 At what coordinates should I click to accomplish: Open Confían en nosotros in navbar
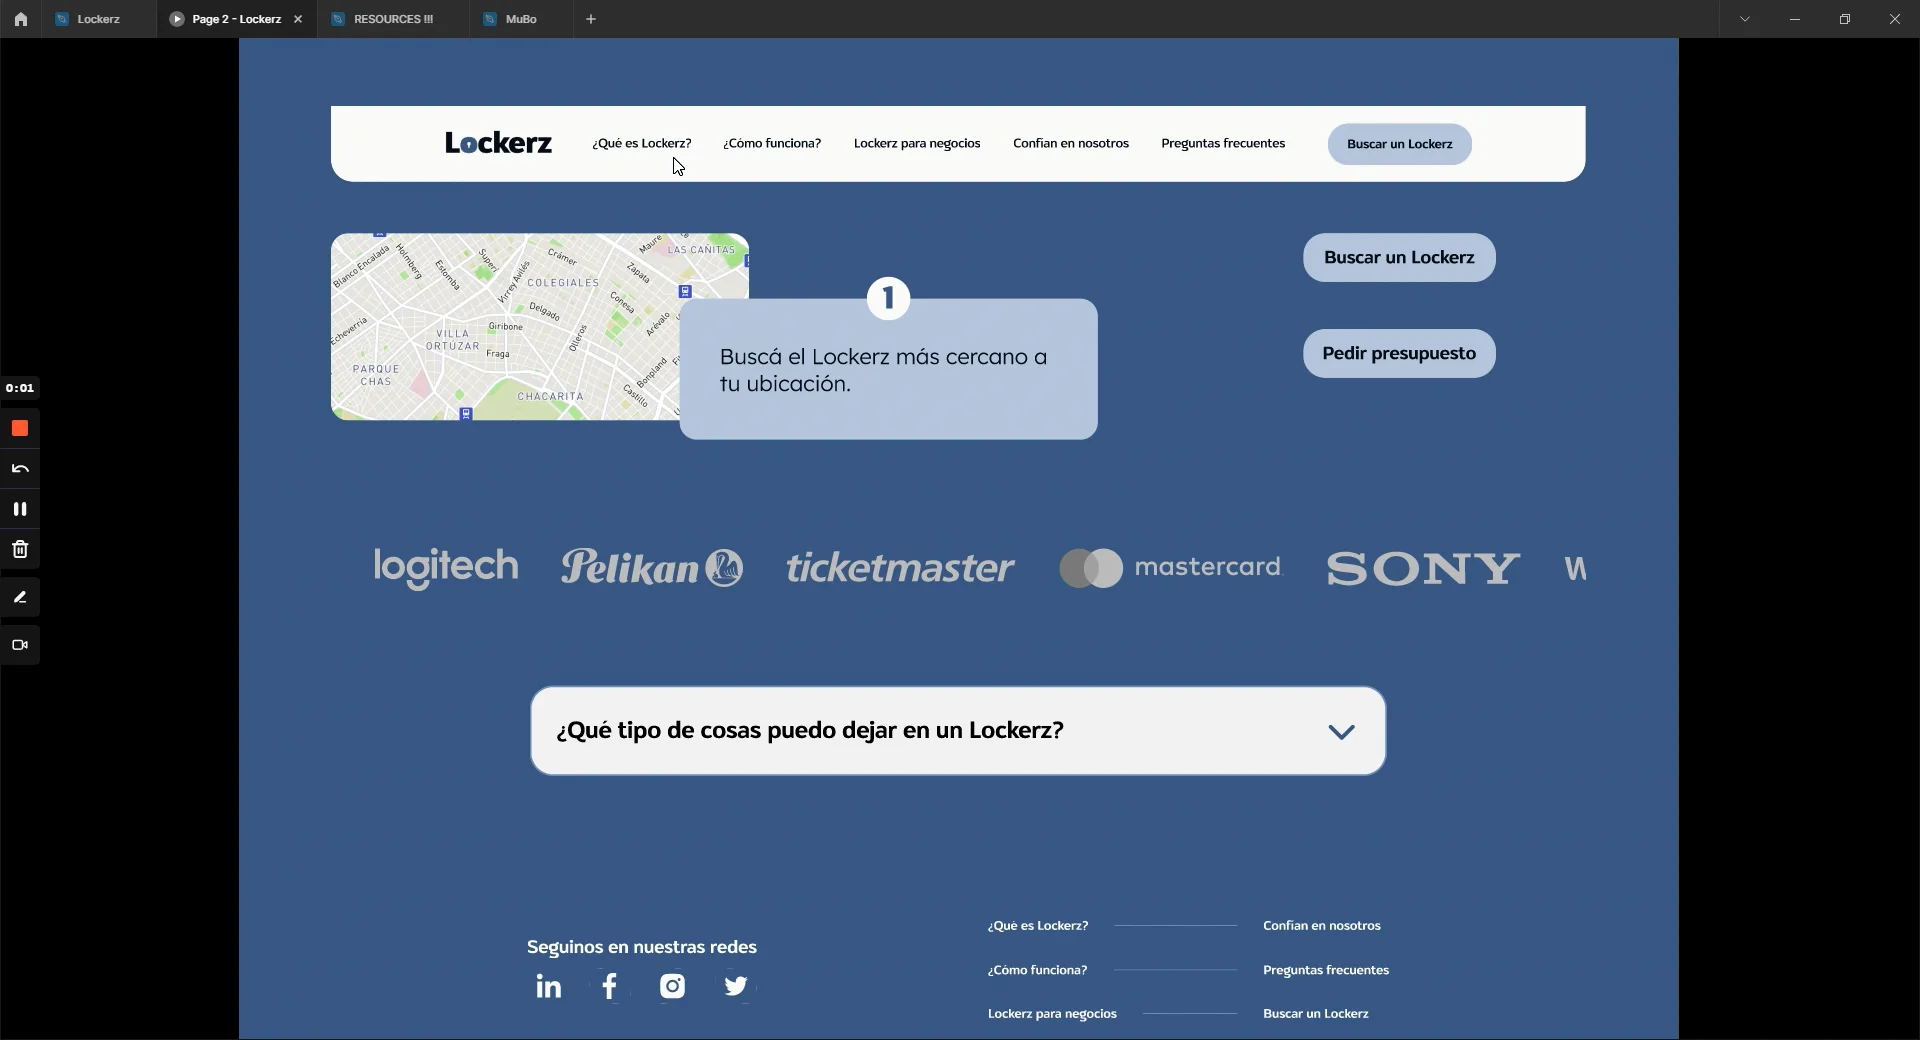[1071, 144]
